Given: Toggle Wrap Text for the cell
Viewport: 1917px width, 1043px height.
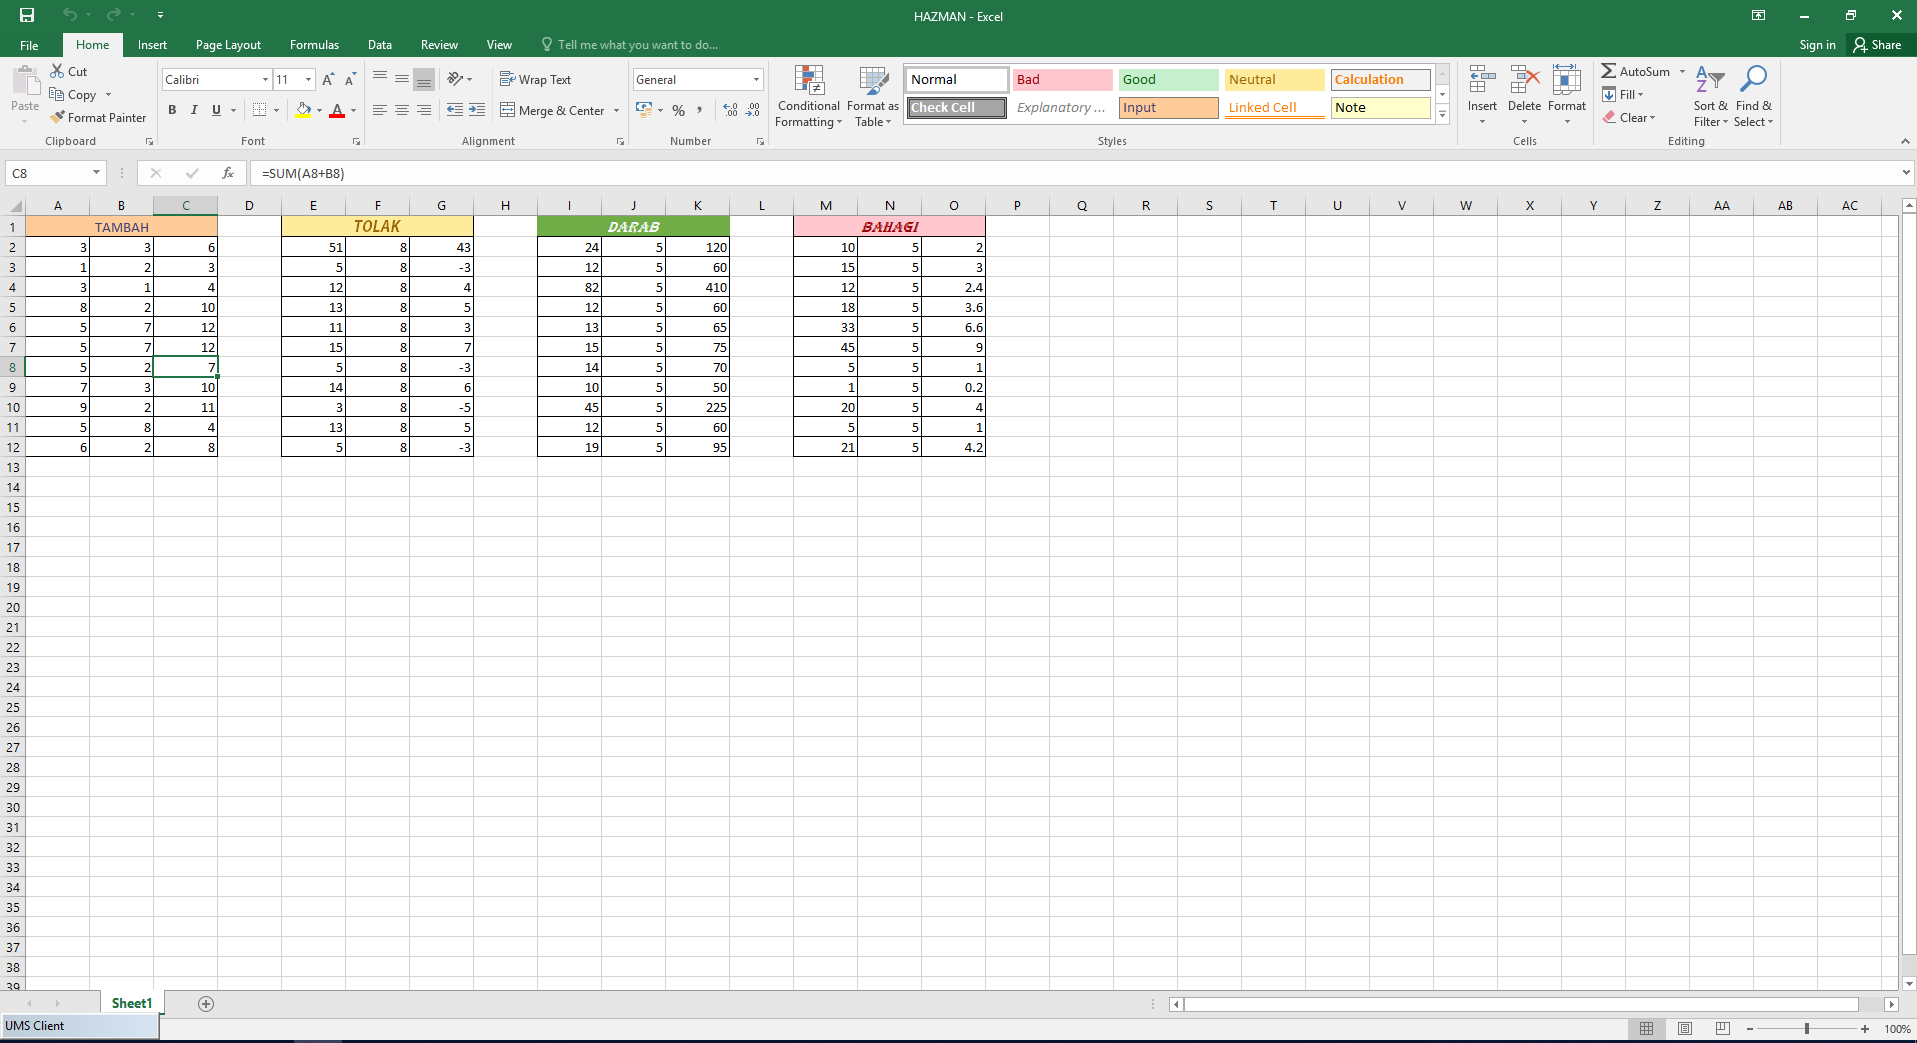Looking at the screenshot, I should point(535,80).
